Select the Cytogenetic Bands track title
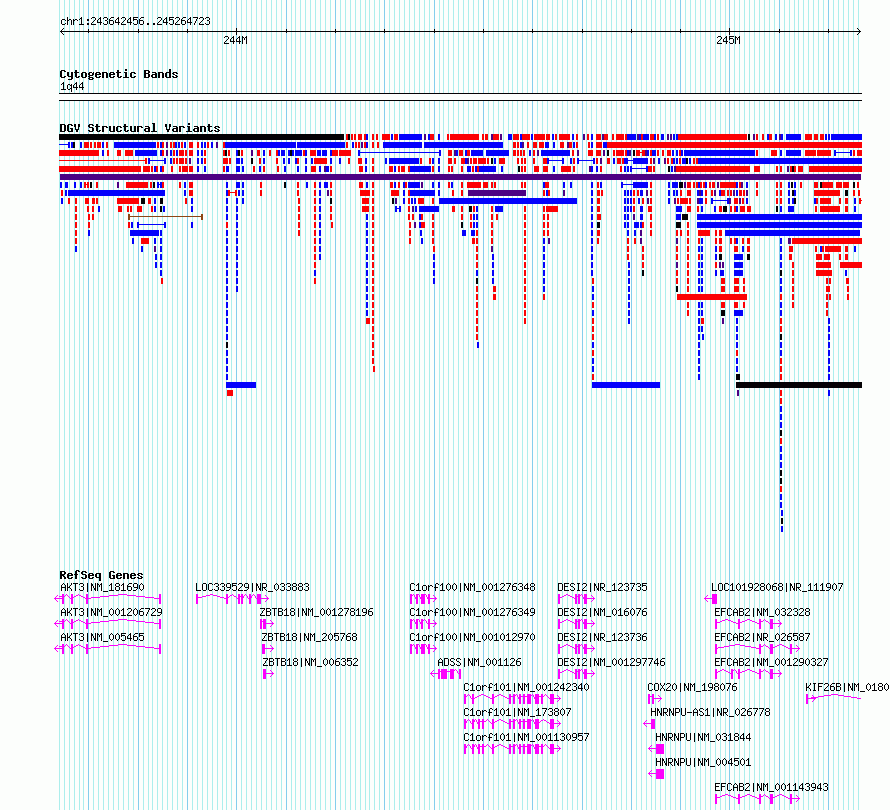The width and height of the screenshot is (890, 810). [119, 74]
